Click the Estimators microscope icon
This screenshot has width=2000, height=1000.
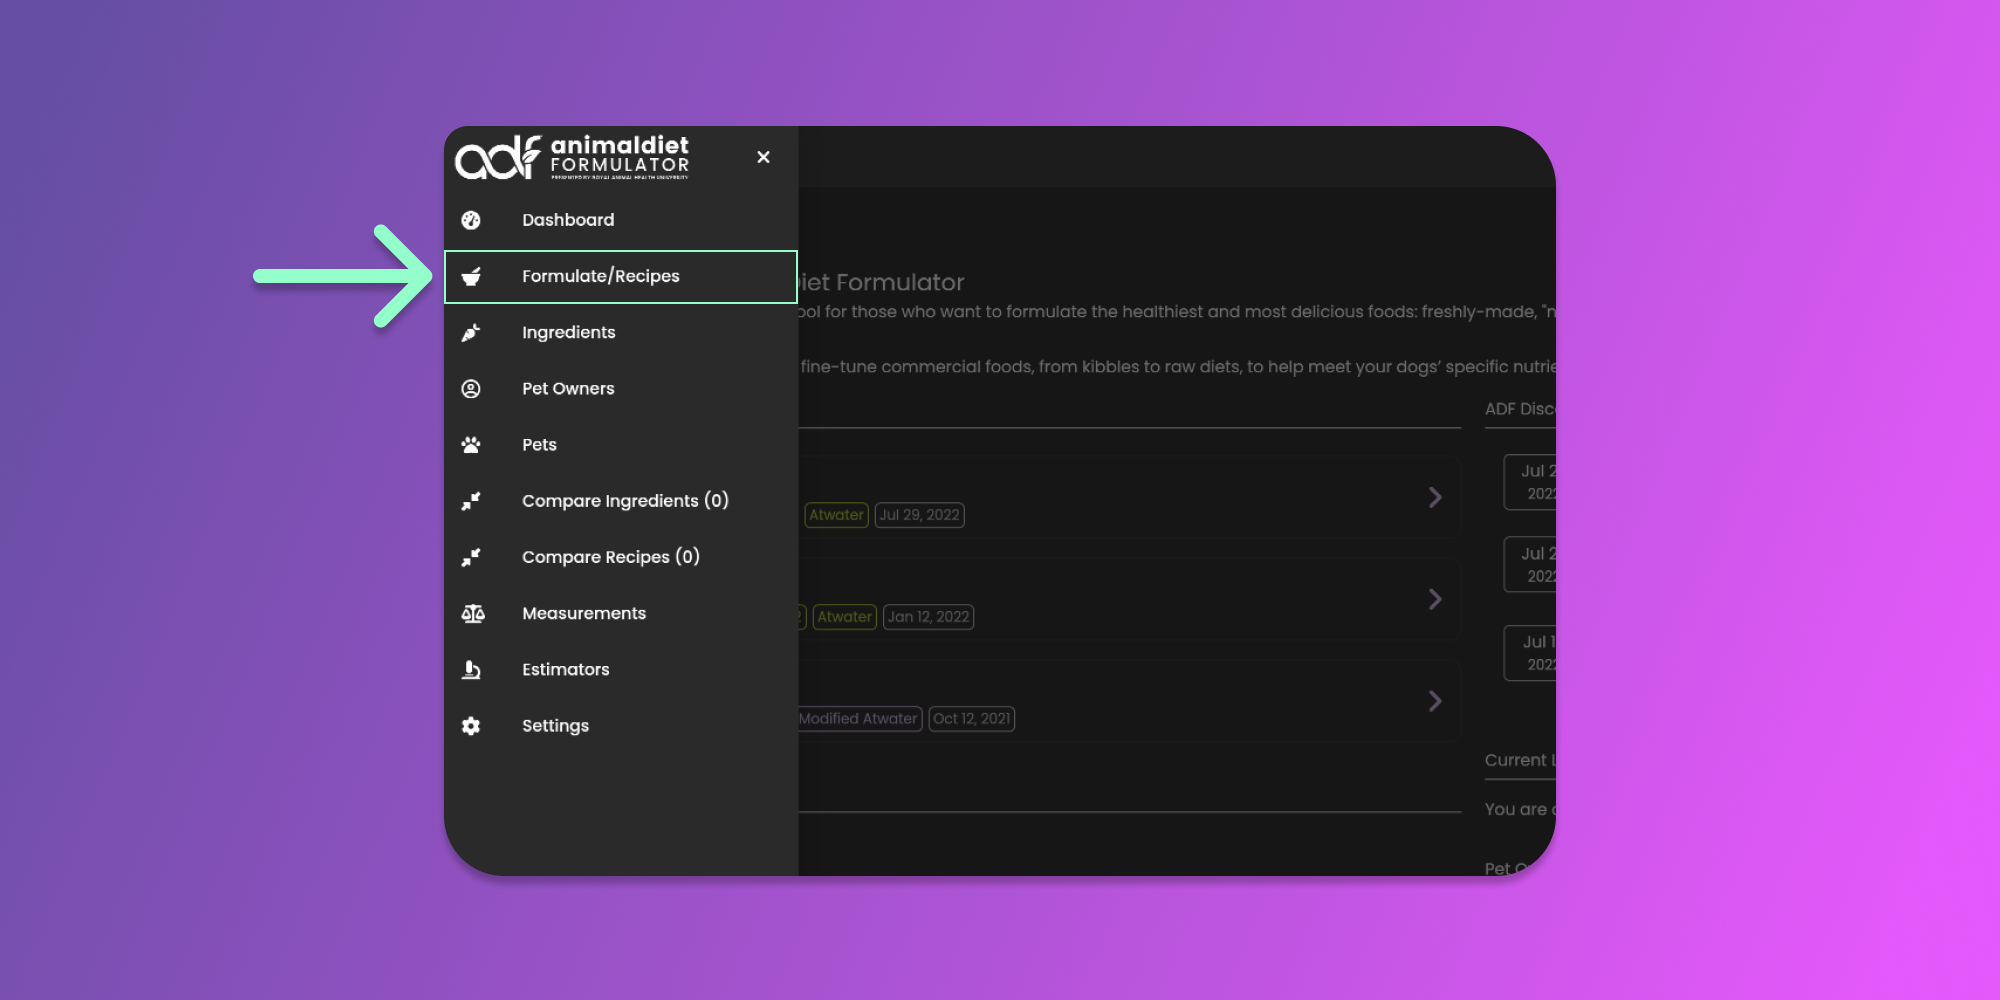(471, 670)
